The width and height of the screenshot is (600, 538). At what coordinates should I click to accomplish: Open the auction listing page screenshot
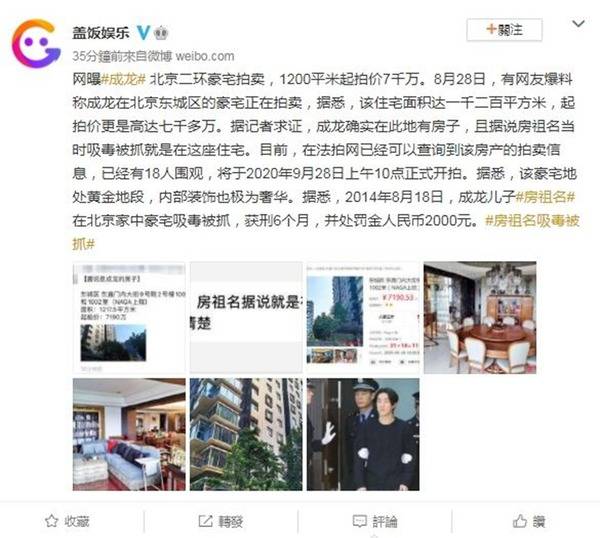click(363, 318)
